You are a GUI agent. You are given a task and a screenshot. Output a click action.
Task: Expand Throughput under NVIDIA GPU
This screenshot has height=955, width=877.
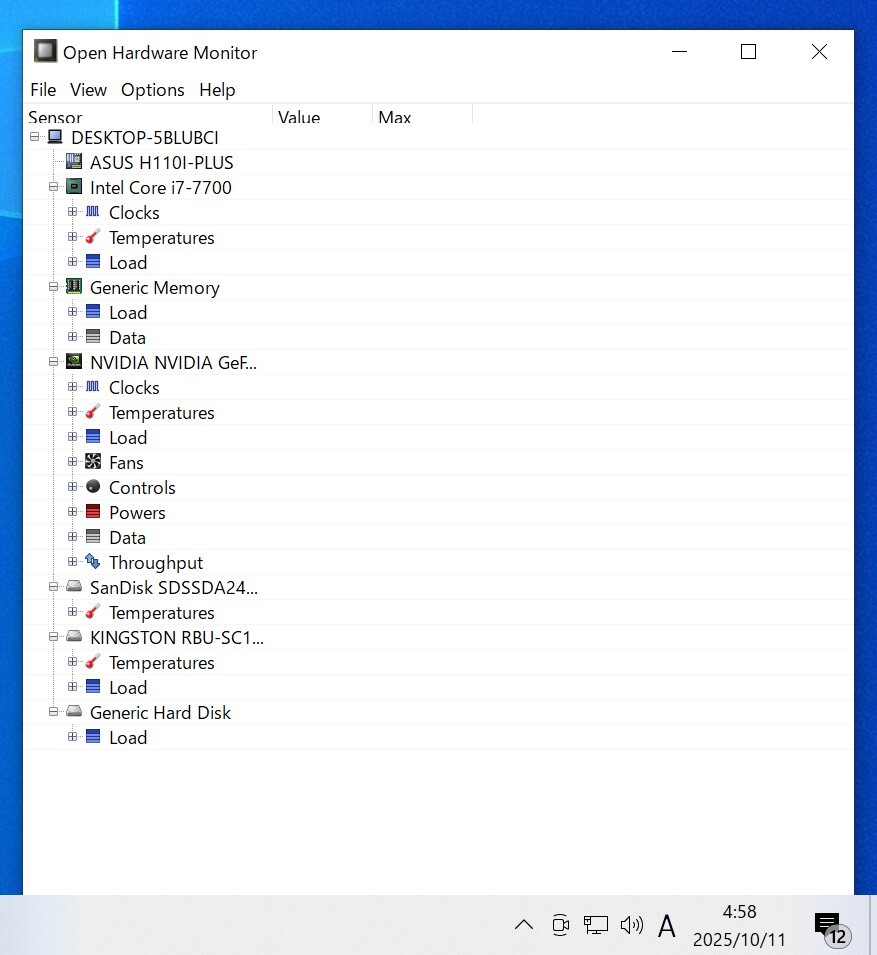click(x=72, y=561)
